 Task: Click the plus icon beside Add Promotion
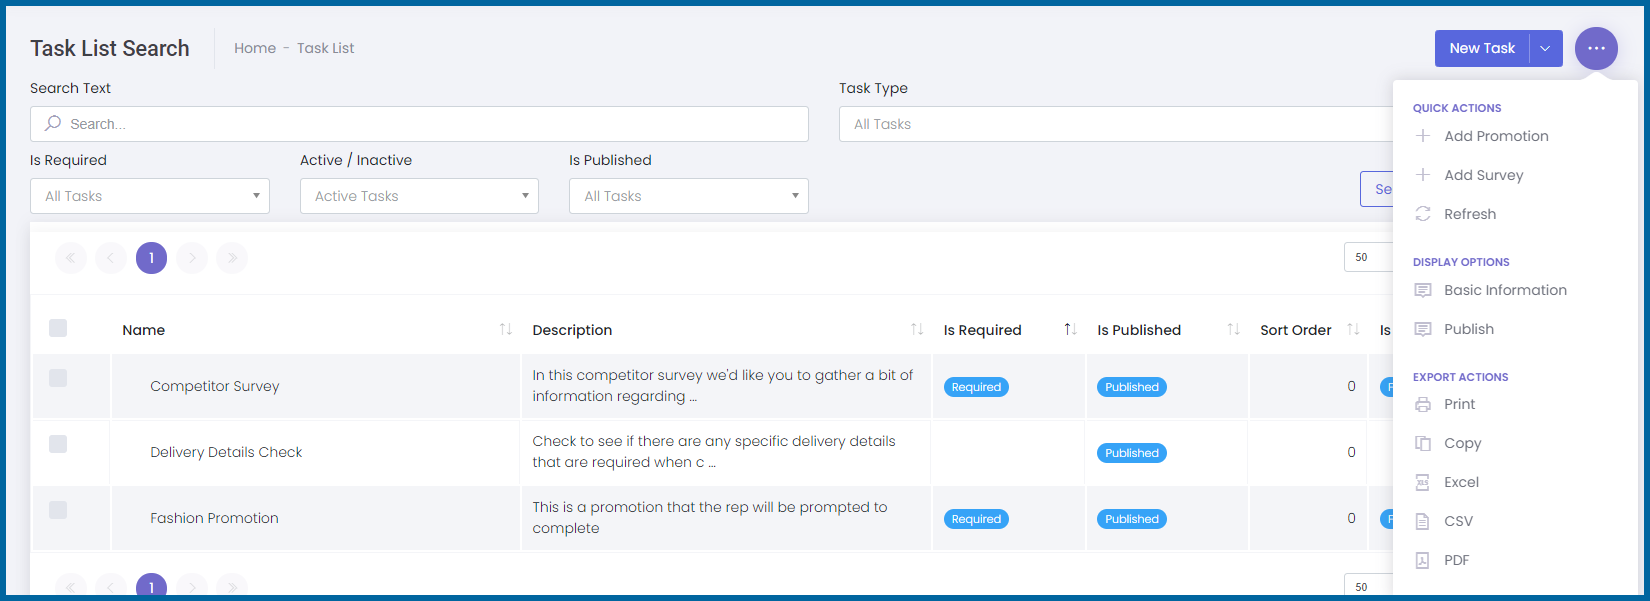(x=1423, y=136)
